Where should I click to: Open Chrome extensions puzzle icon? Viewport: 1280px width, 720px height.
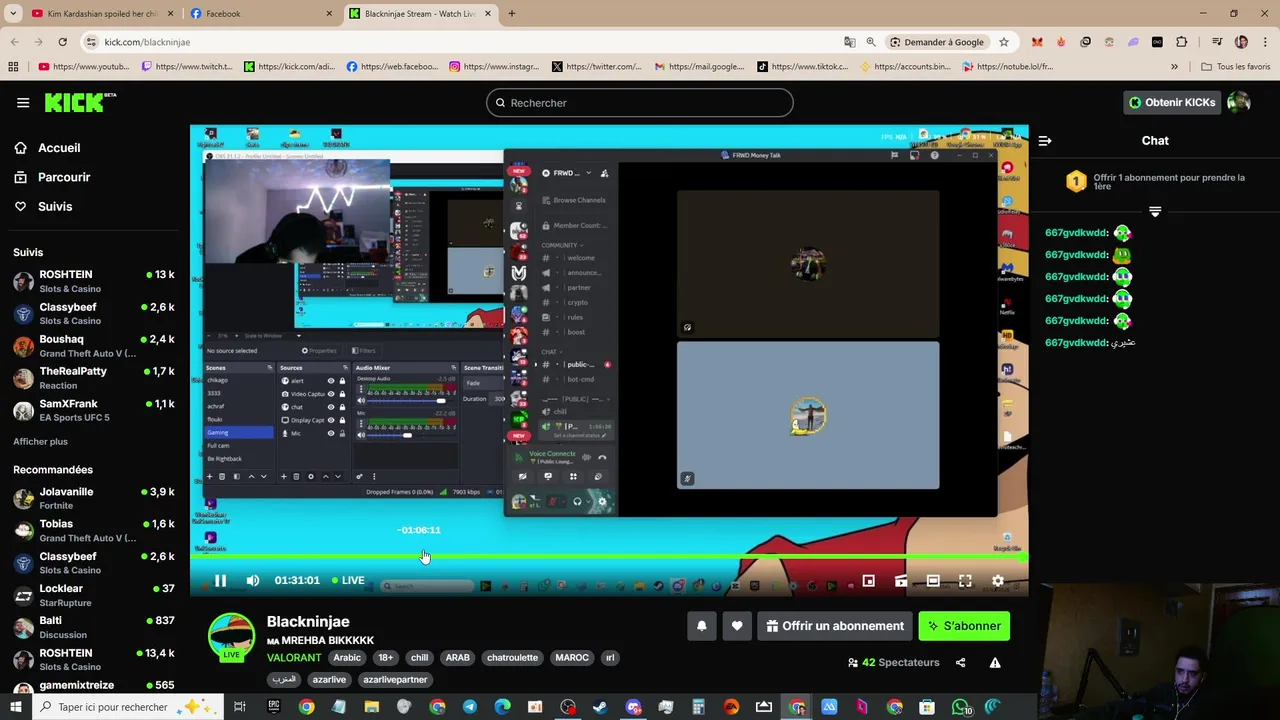coord(1182,42)
